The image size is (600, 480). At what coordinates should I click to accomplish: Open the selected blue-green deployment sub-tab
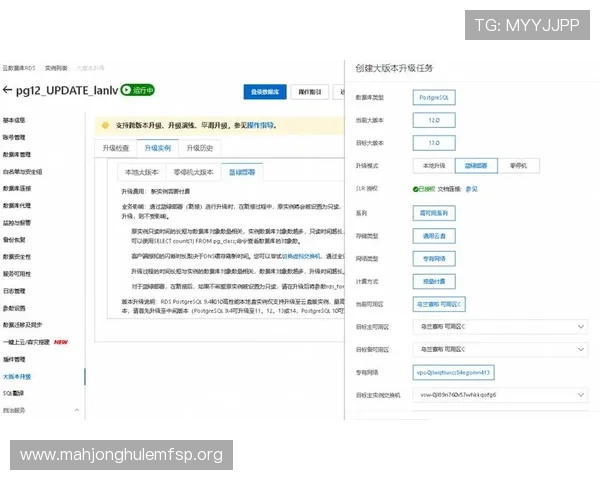(x=242, y=172)
